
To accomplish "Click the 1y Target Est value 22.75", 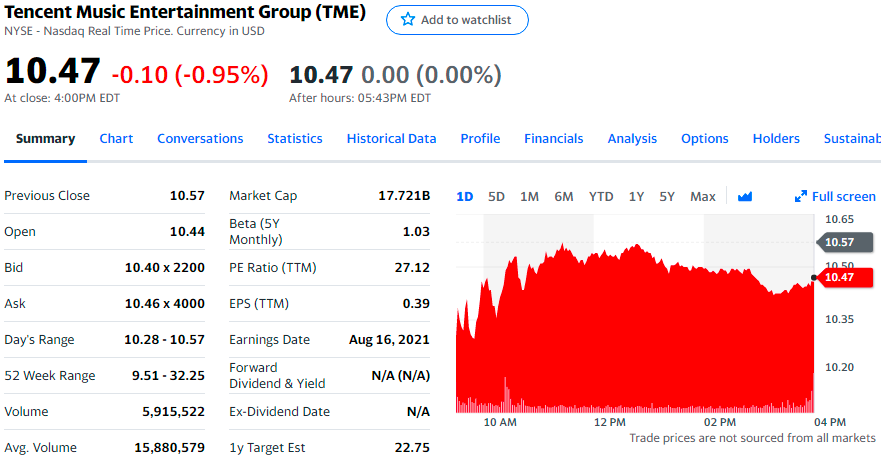I will [412, 448].
